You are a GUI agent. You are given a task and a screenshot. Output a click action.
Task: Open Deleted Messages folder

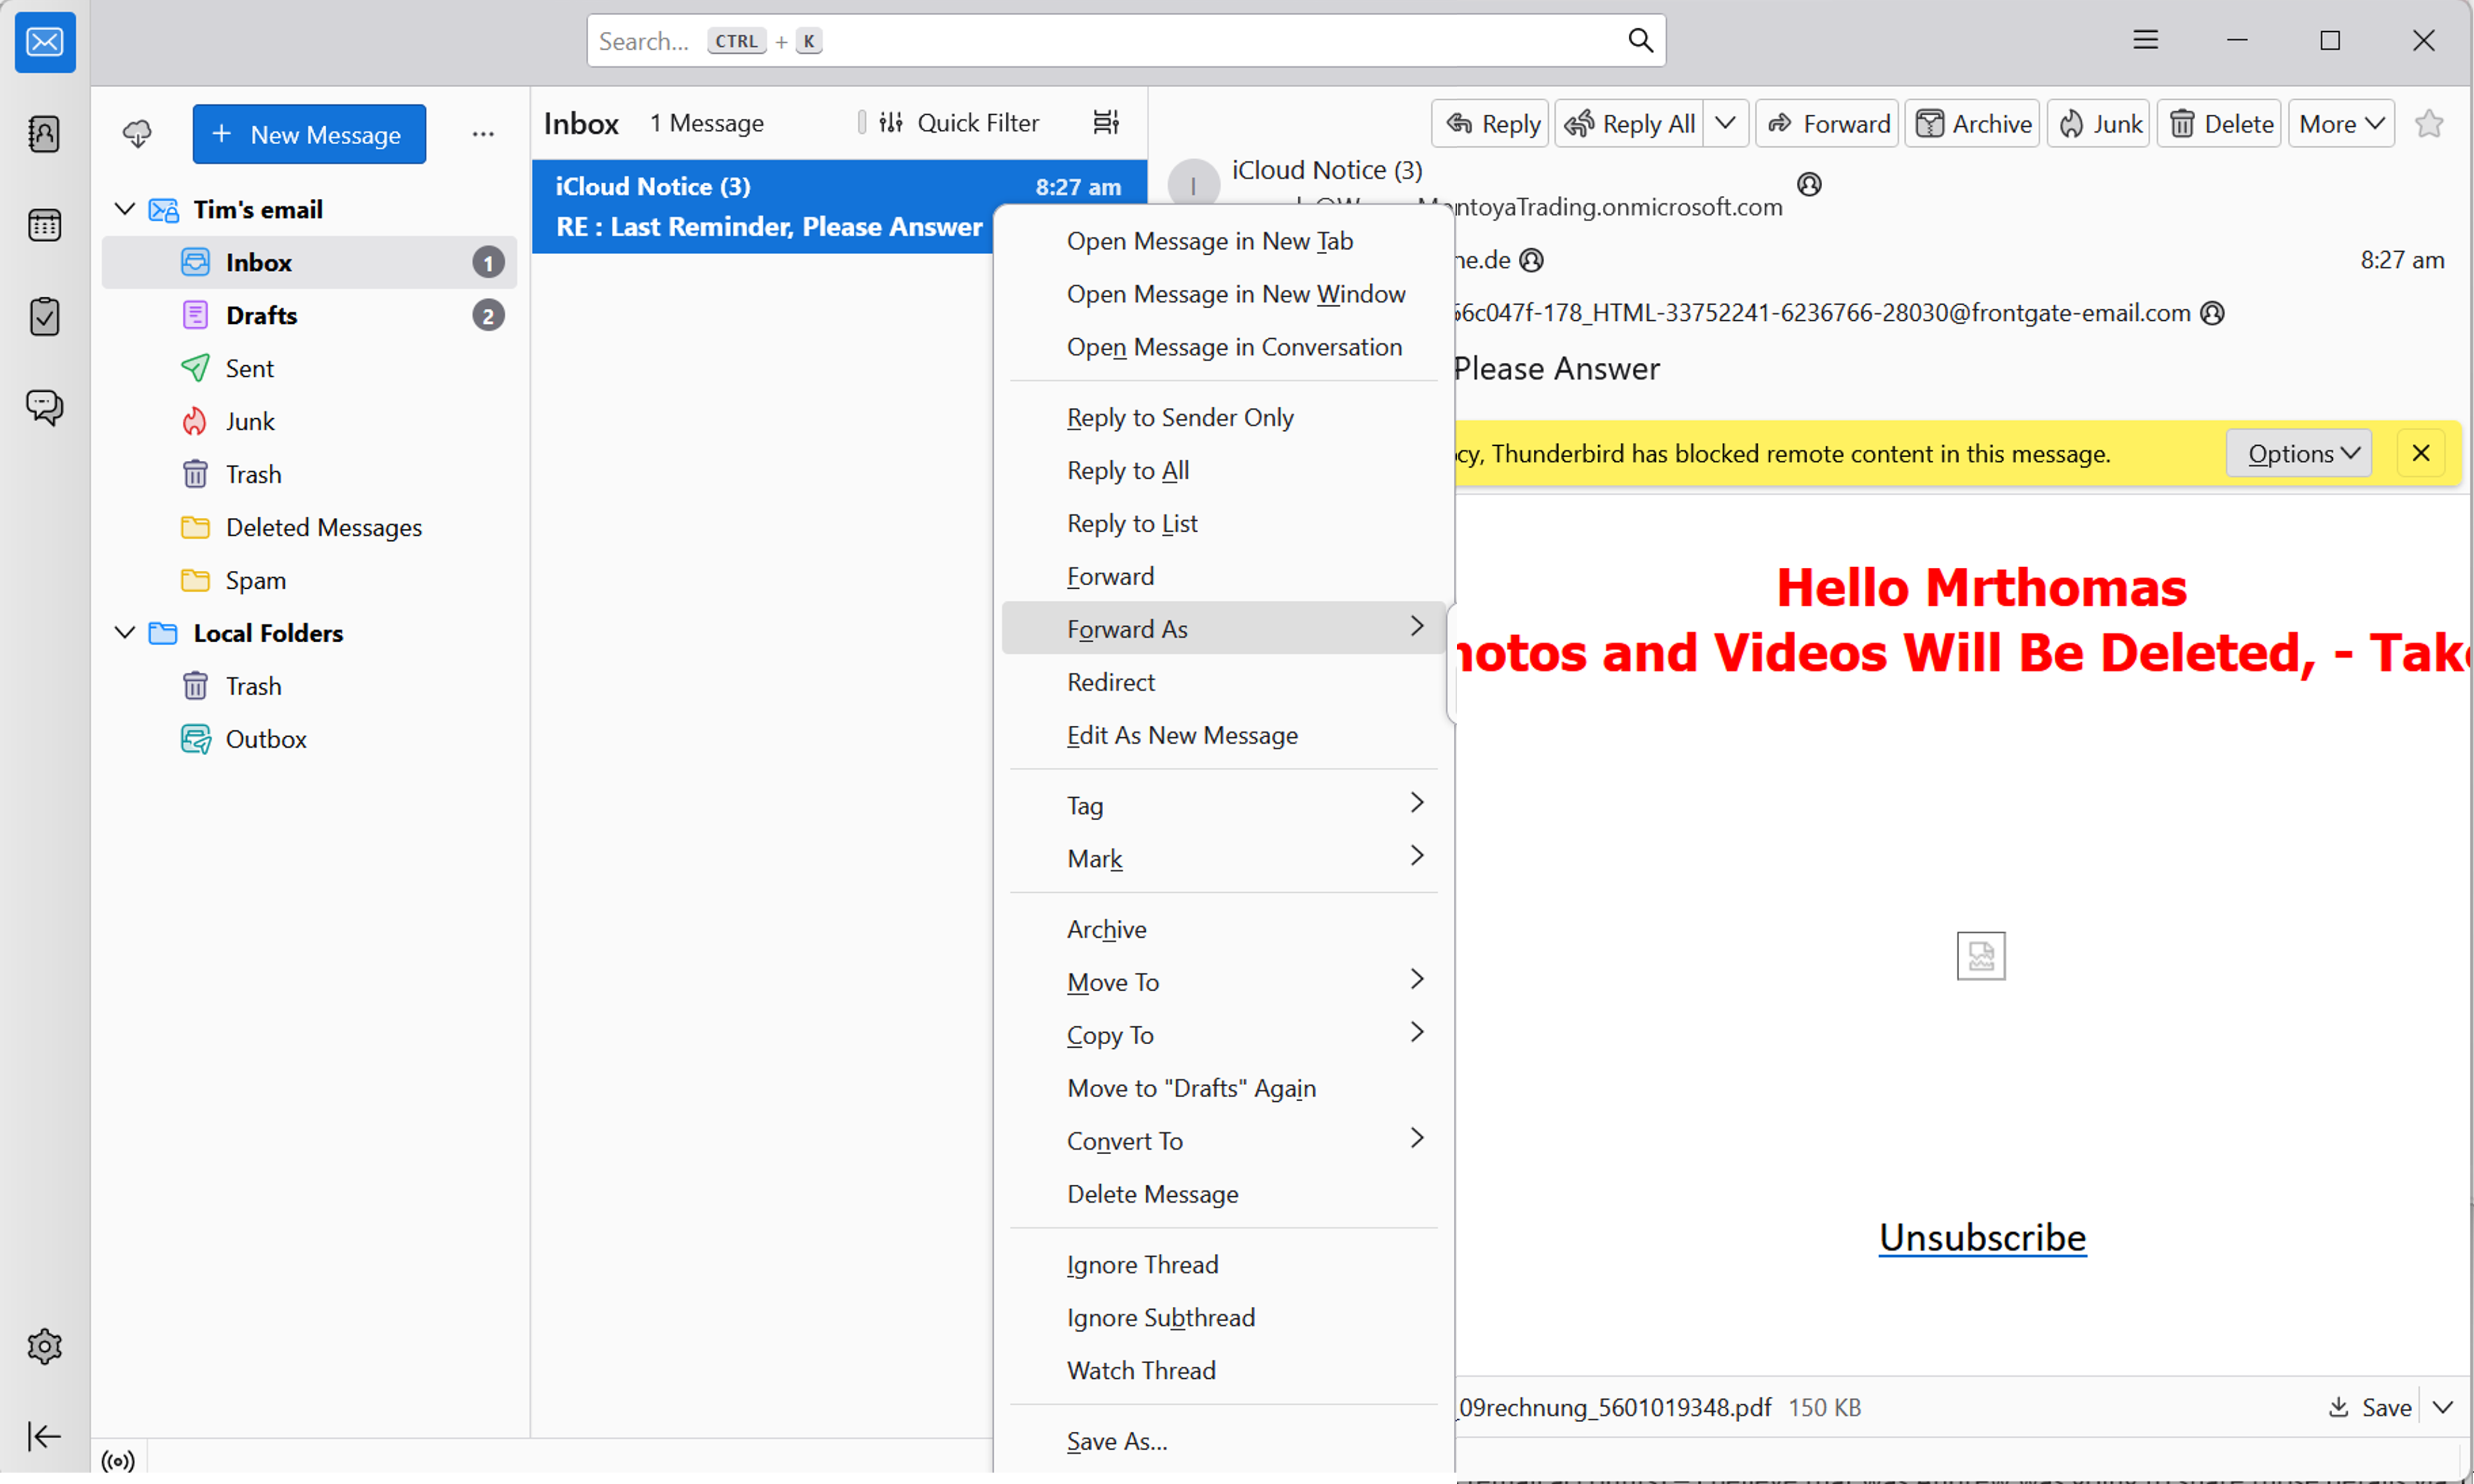pos(310,527)
